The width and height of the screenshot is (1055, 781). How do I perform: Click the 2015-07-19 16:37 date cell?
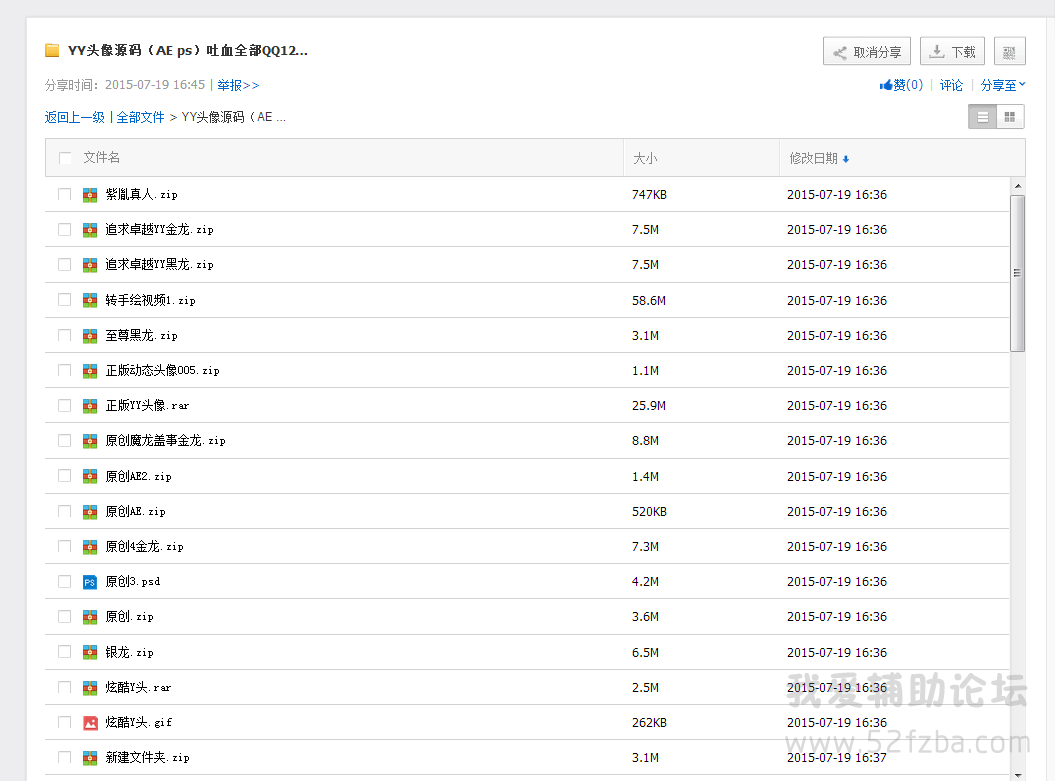tap(837, 758)
